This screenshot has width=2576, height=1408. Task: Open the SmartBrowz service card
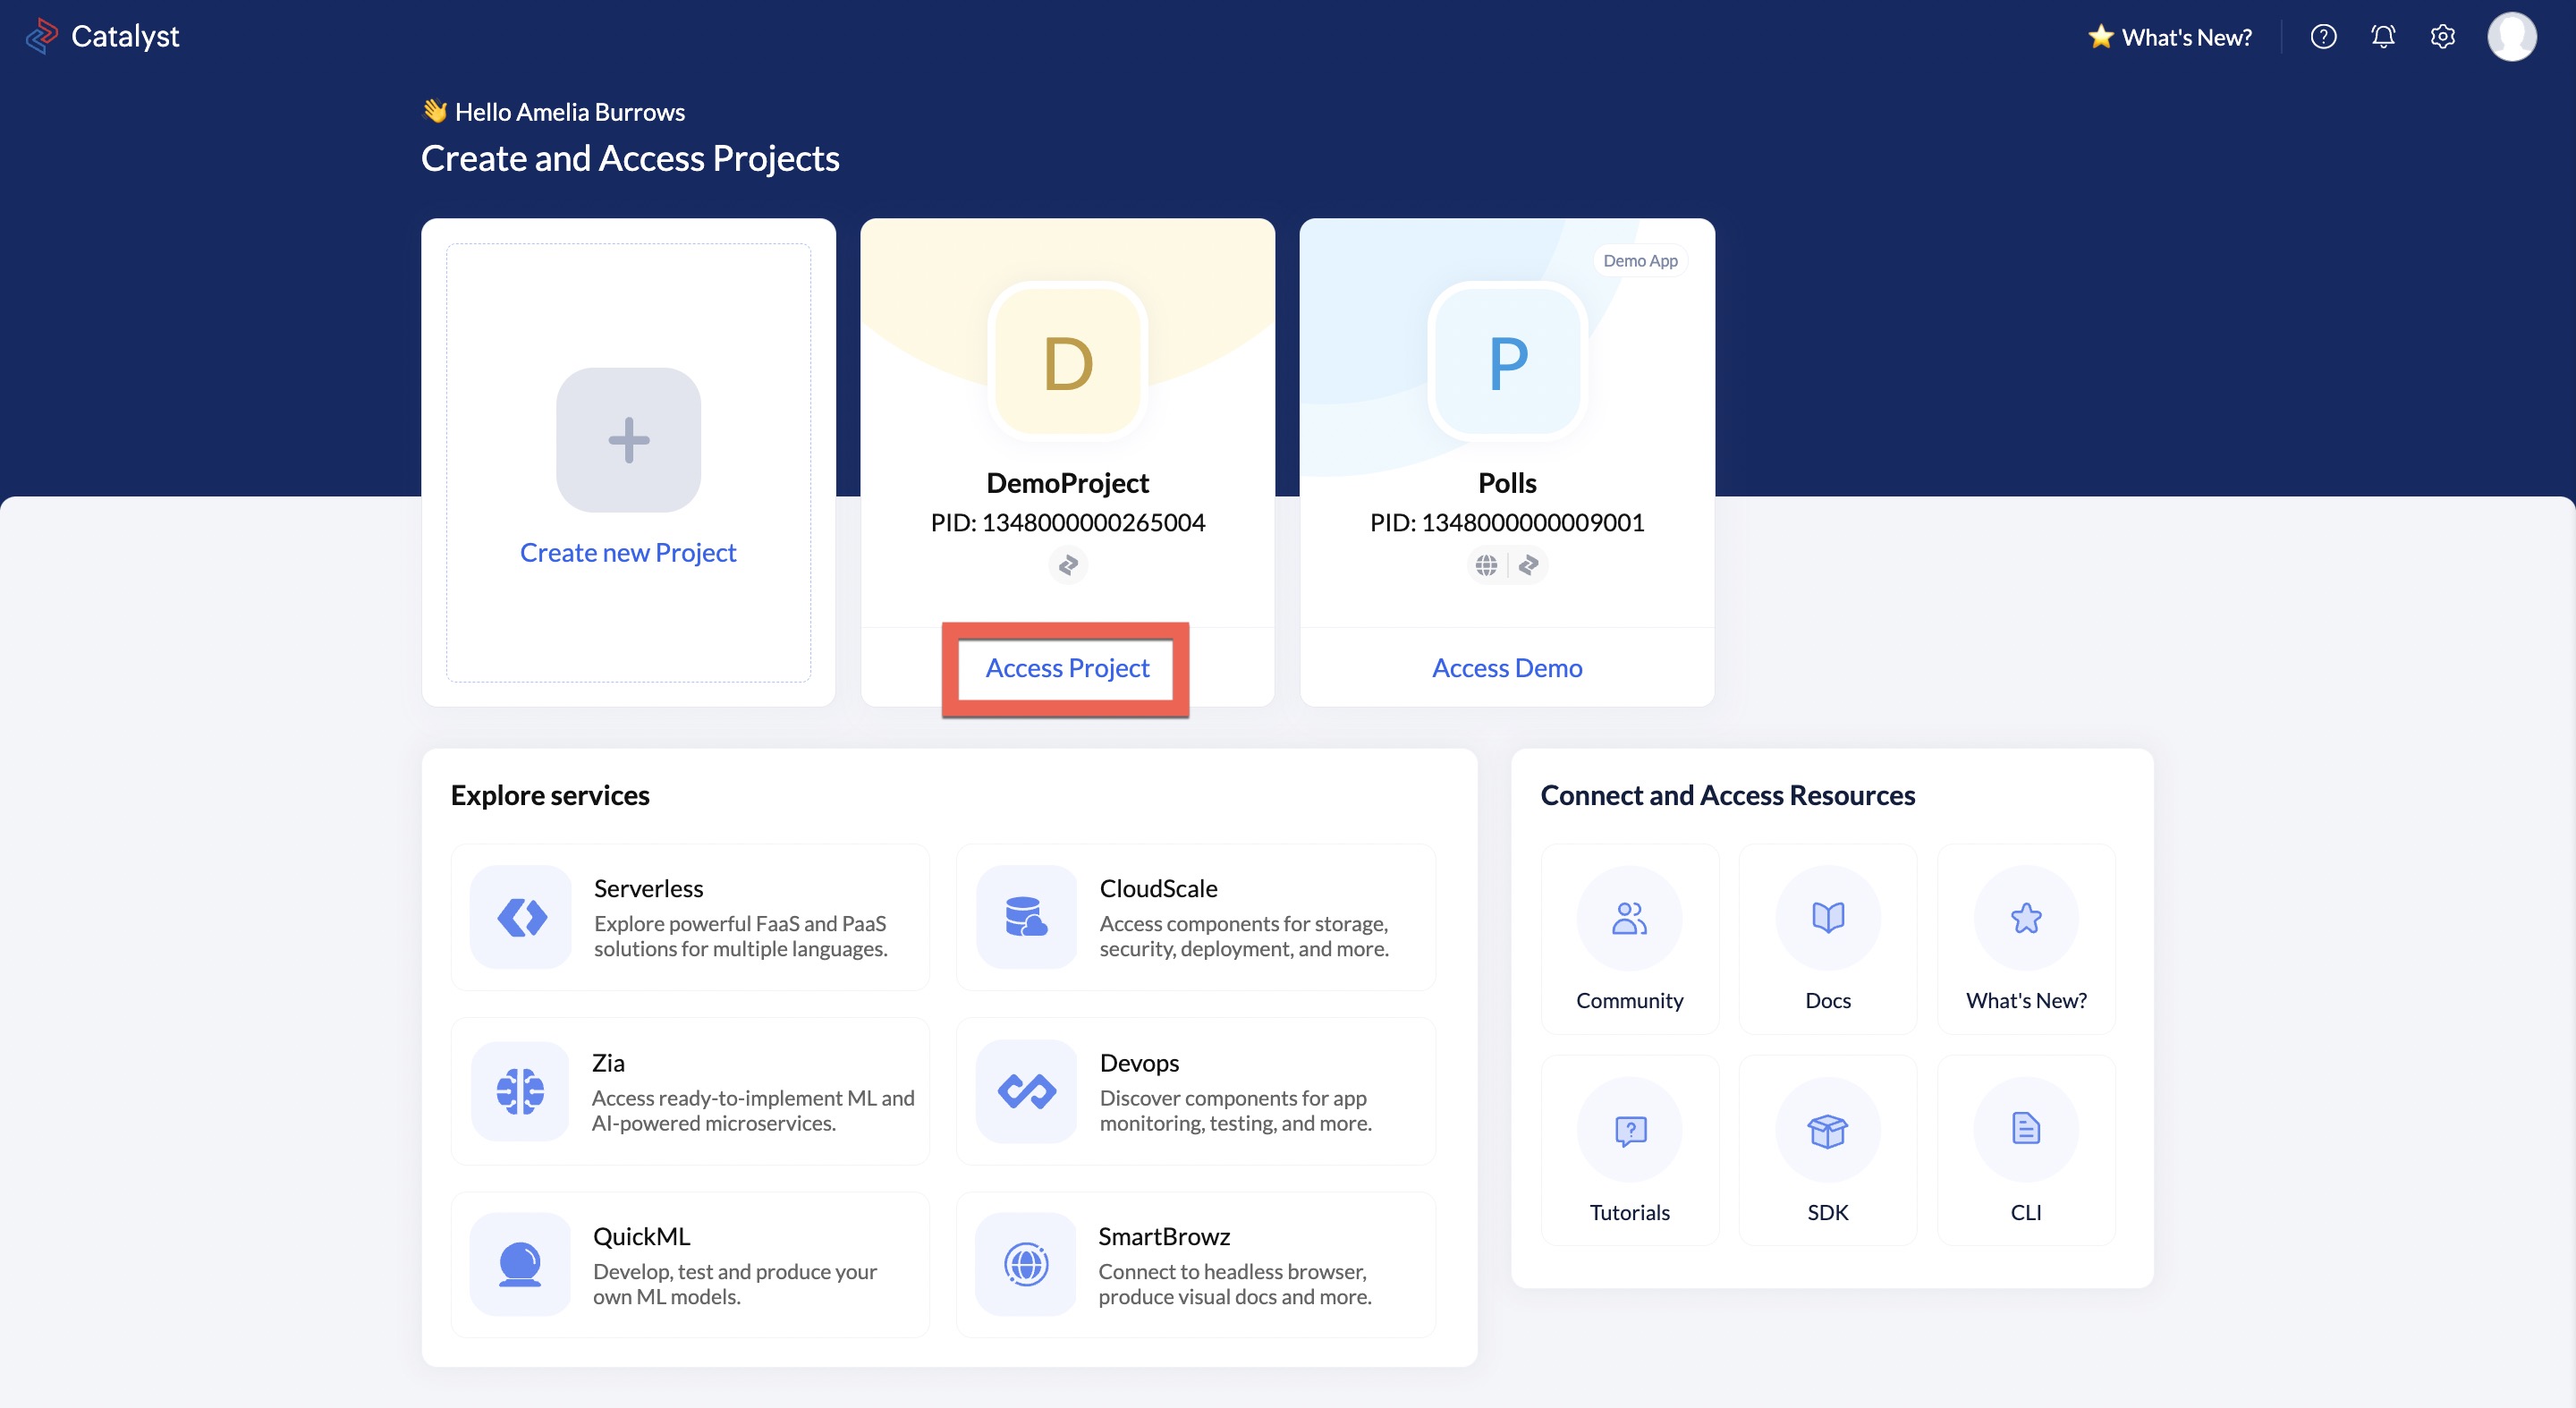point(1195,1265)
